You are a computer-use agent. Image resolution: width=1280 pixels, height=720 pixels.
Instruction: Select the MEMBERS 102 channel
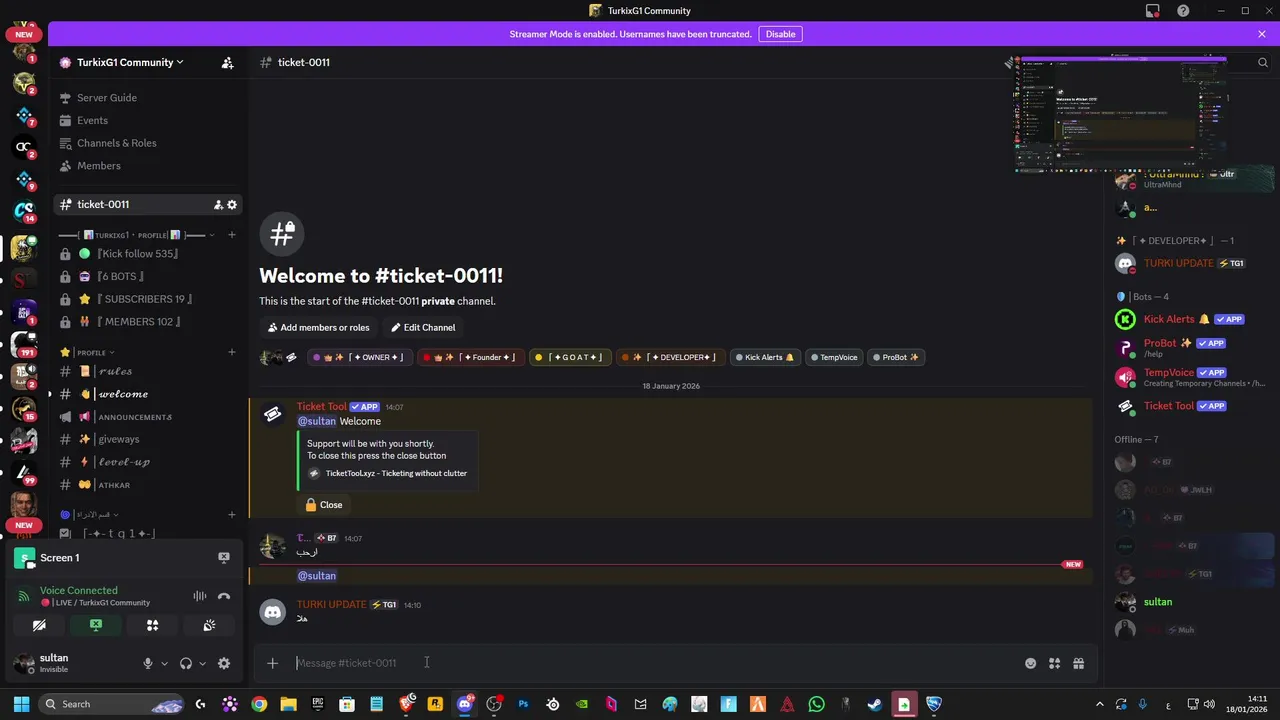pyautogui.click(x=148, y=322)
